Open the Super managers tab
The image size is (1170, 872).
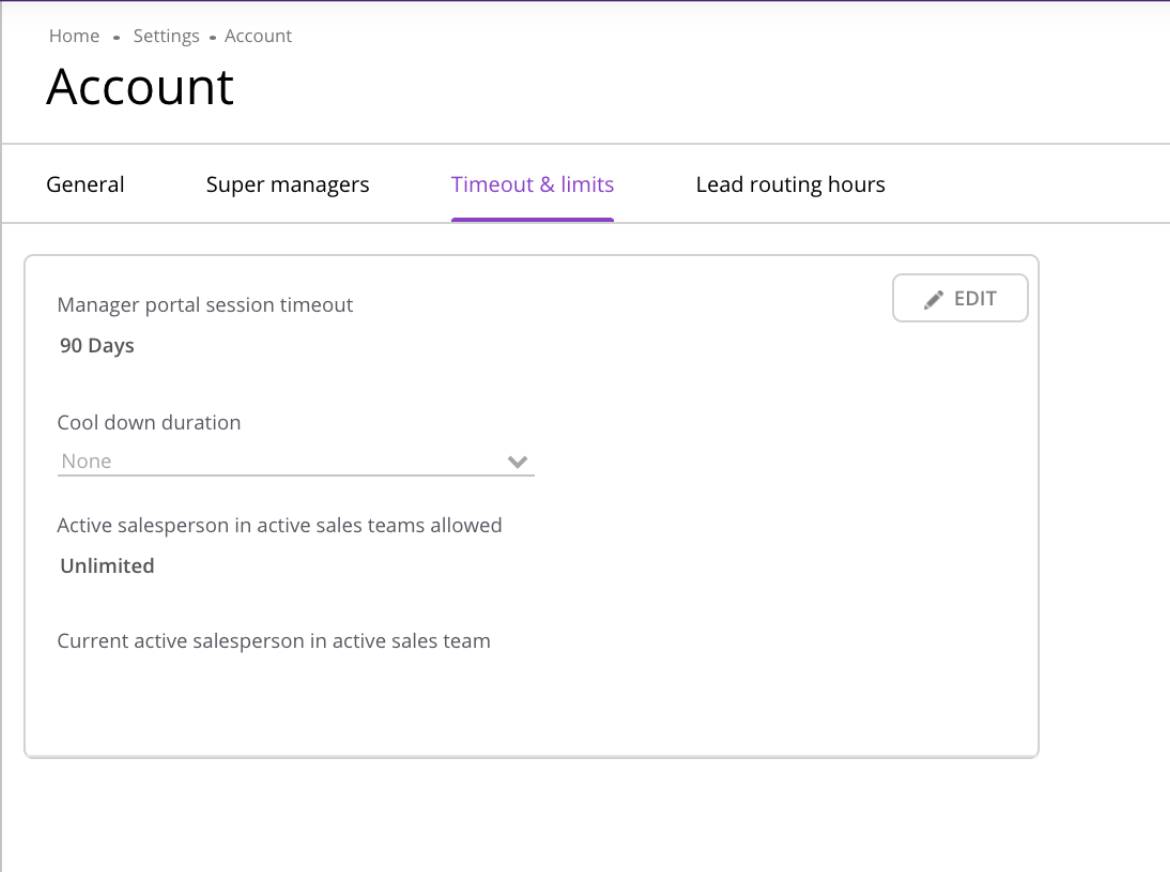click(287, 185)
